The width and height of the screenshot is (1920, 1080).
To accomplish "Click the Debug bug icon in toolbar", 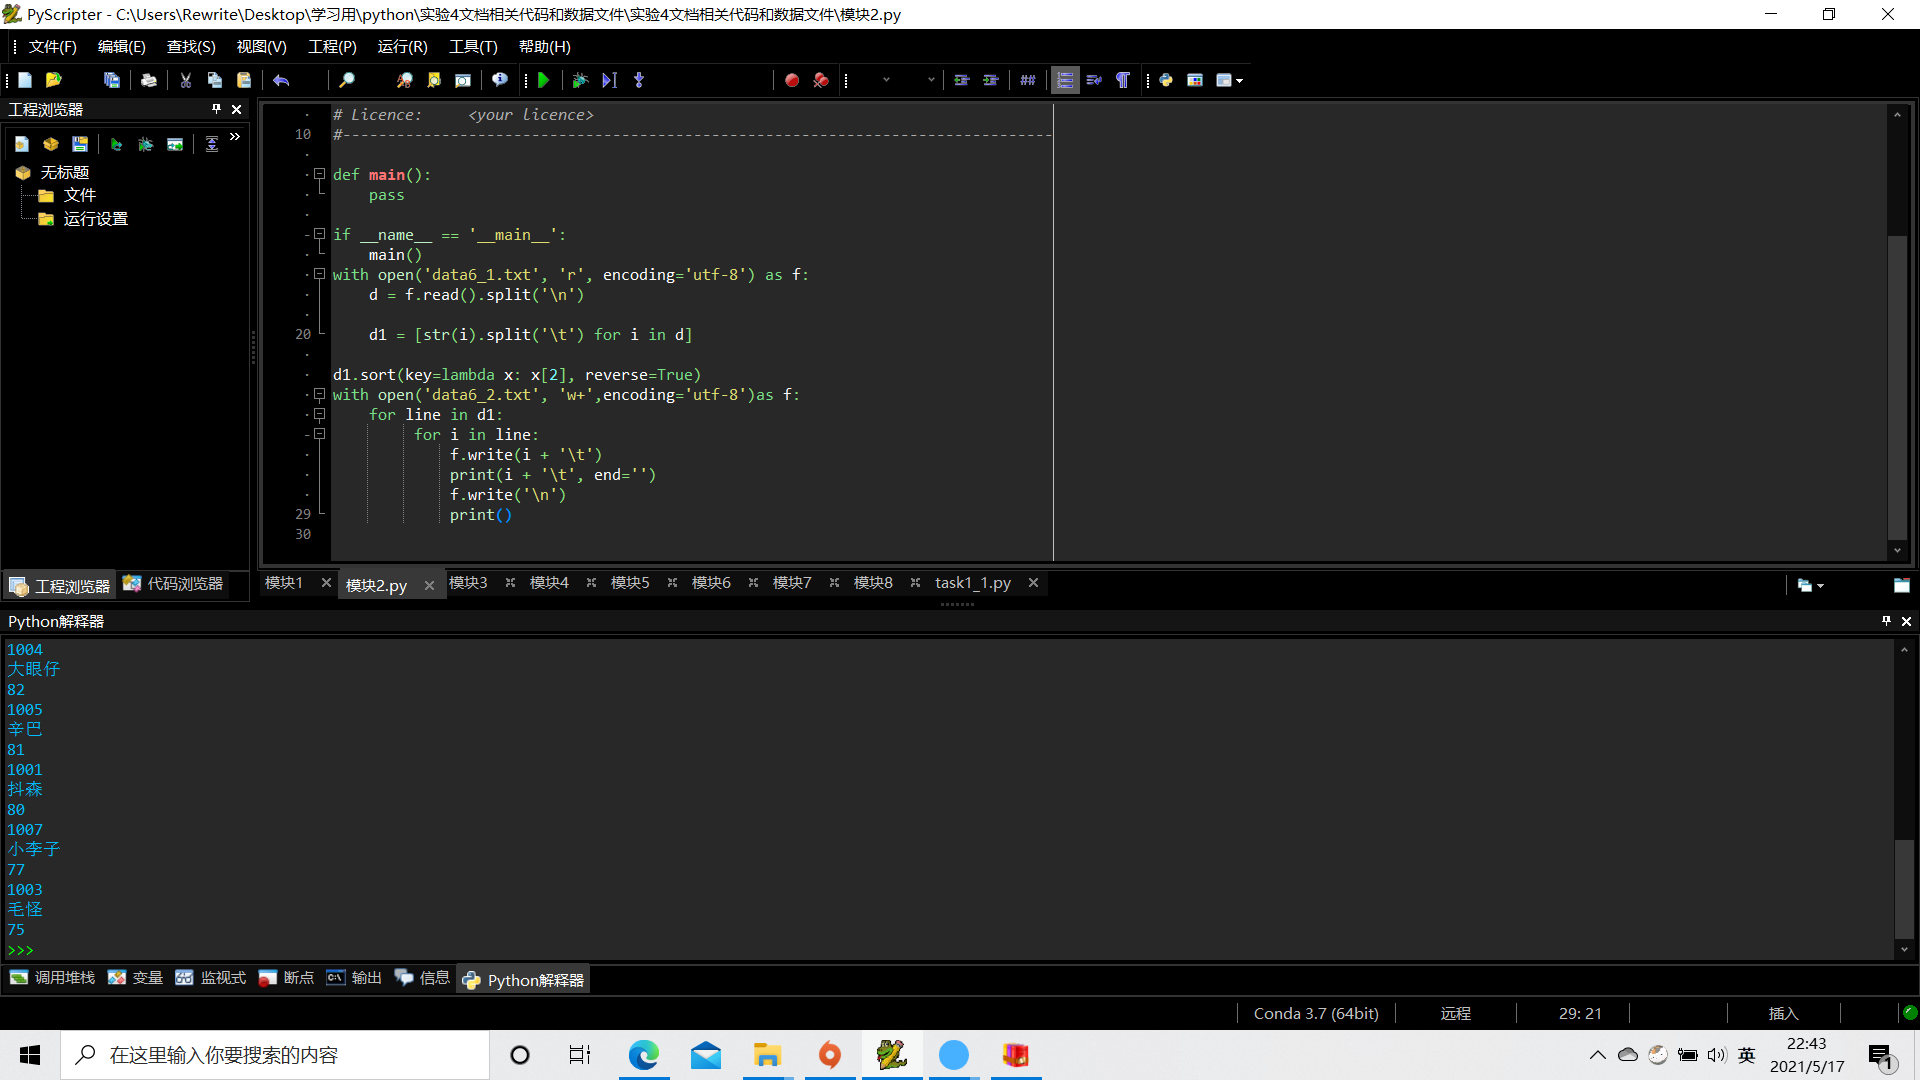I will coord(580,80).
